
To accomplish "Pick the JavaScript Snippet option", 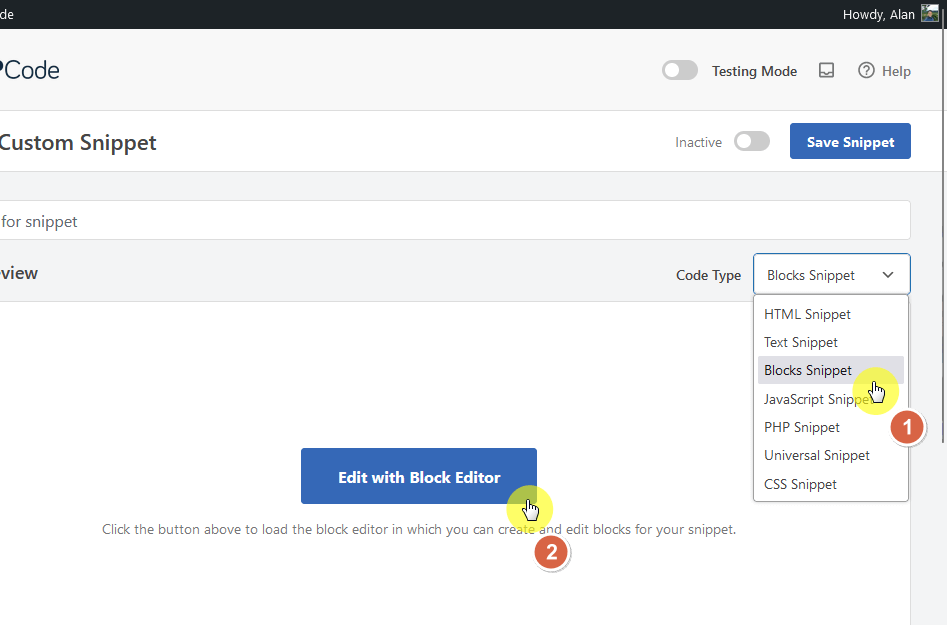I will click(x=830, y=399).
